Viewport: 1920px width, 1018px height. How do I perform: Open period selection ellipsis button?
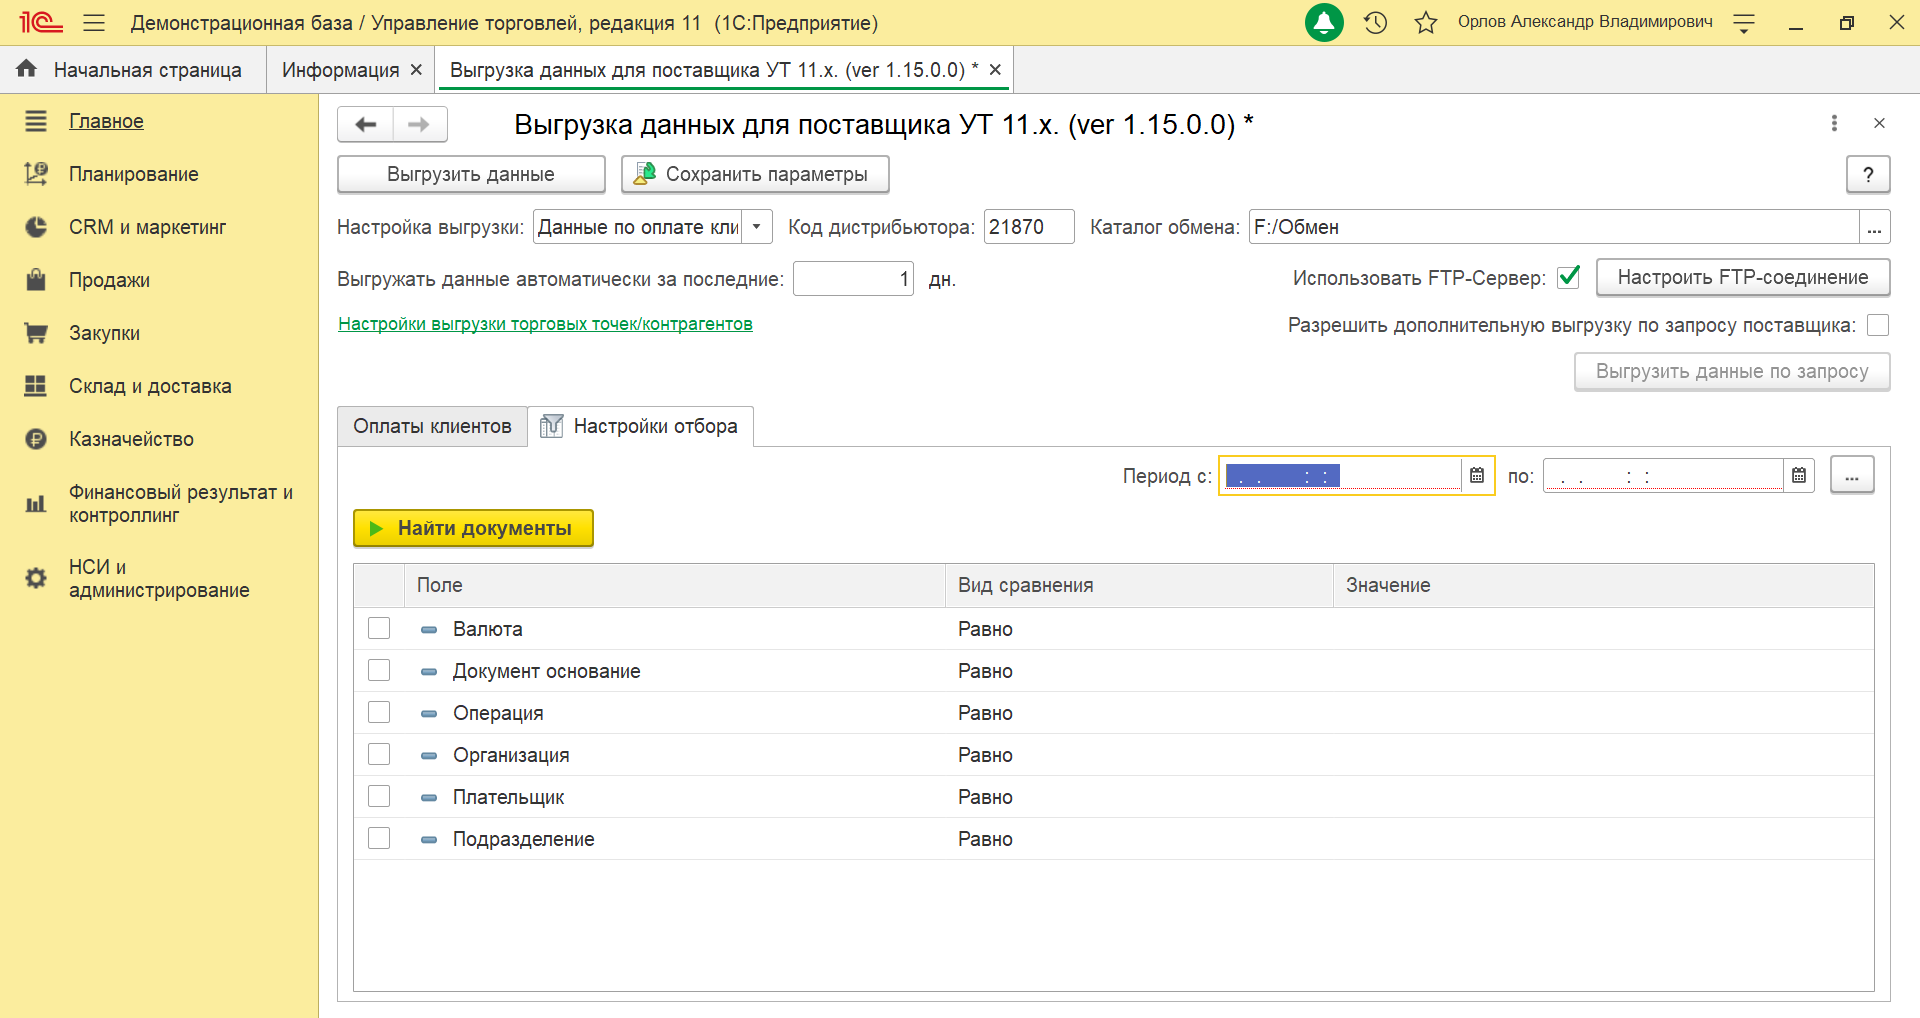1852,476
